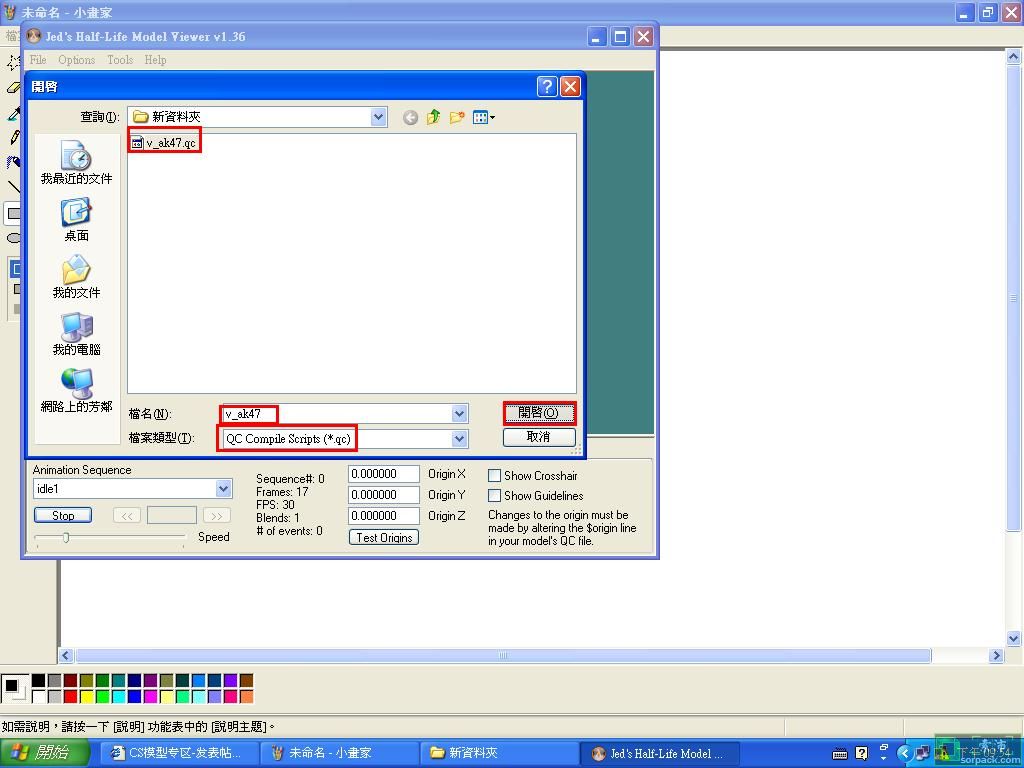Click the frame number input box
The height and width of the screenshot is (768, 1024).
172,515
